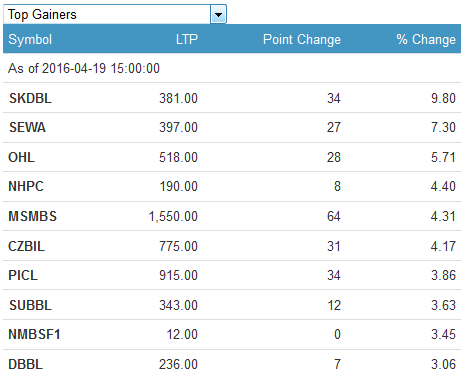Open the OHL symbol link

point(21,157)
